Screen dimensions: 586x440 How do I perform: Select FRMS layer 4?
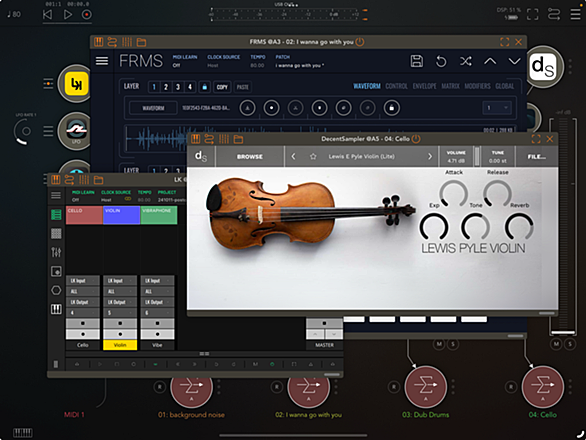[x=190, y=87]
